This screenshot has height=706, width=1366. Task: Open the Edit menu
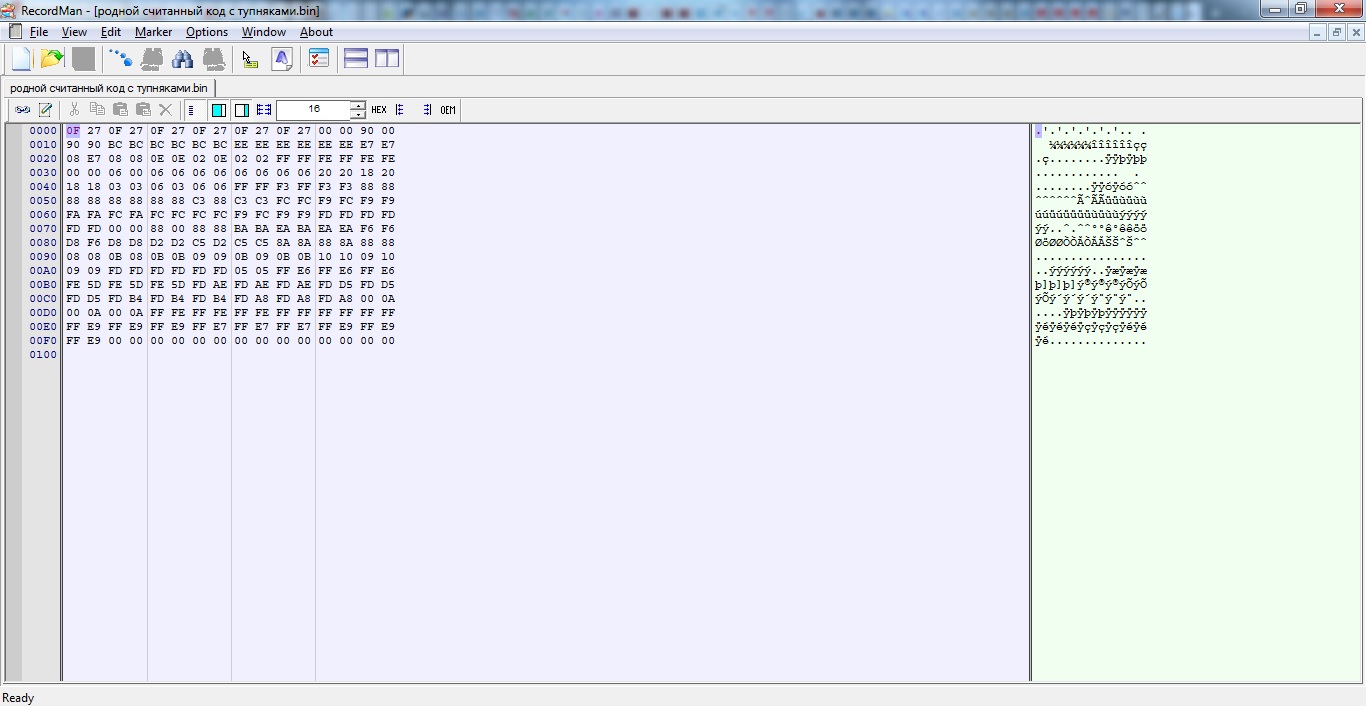point(111,32)
